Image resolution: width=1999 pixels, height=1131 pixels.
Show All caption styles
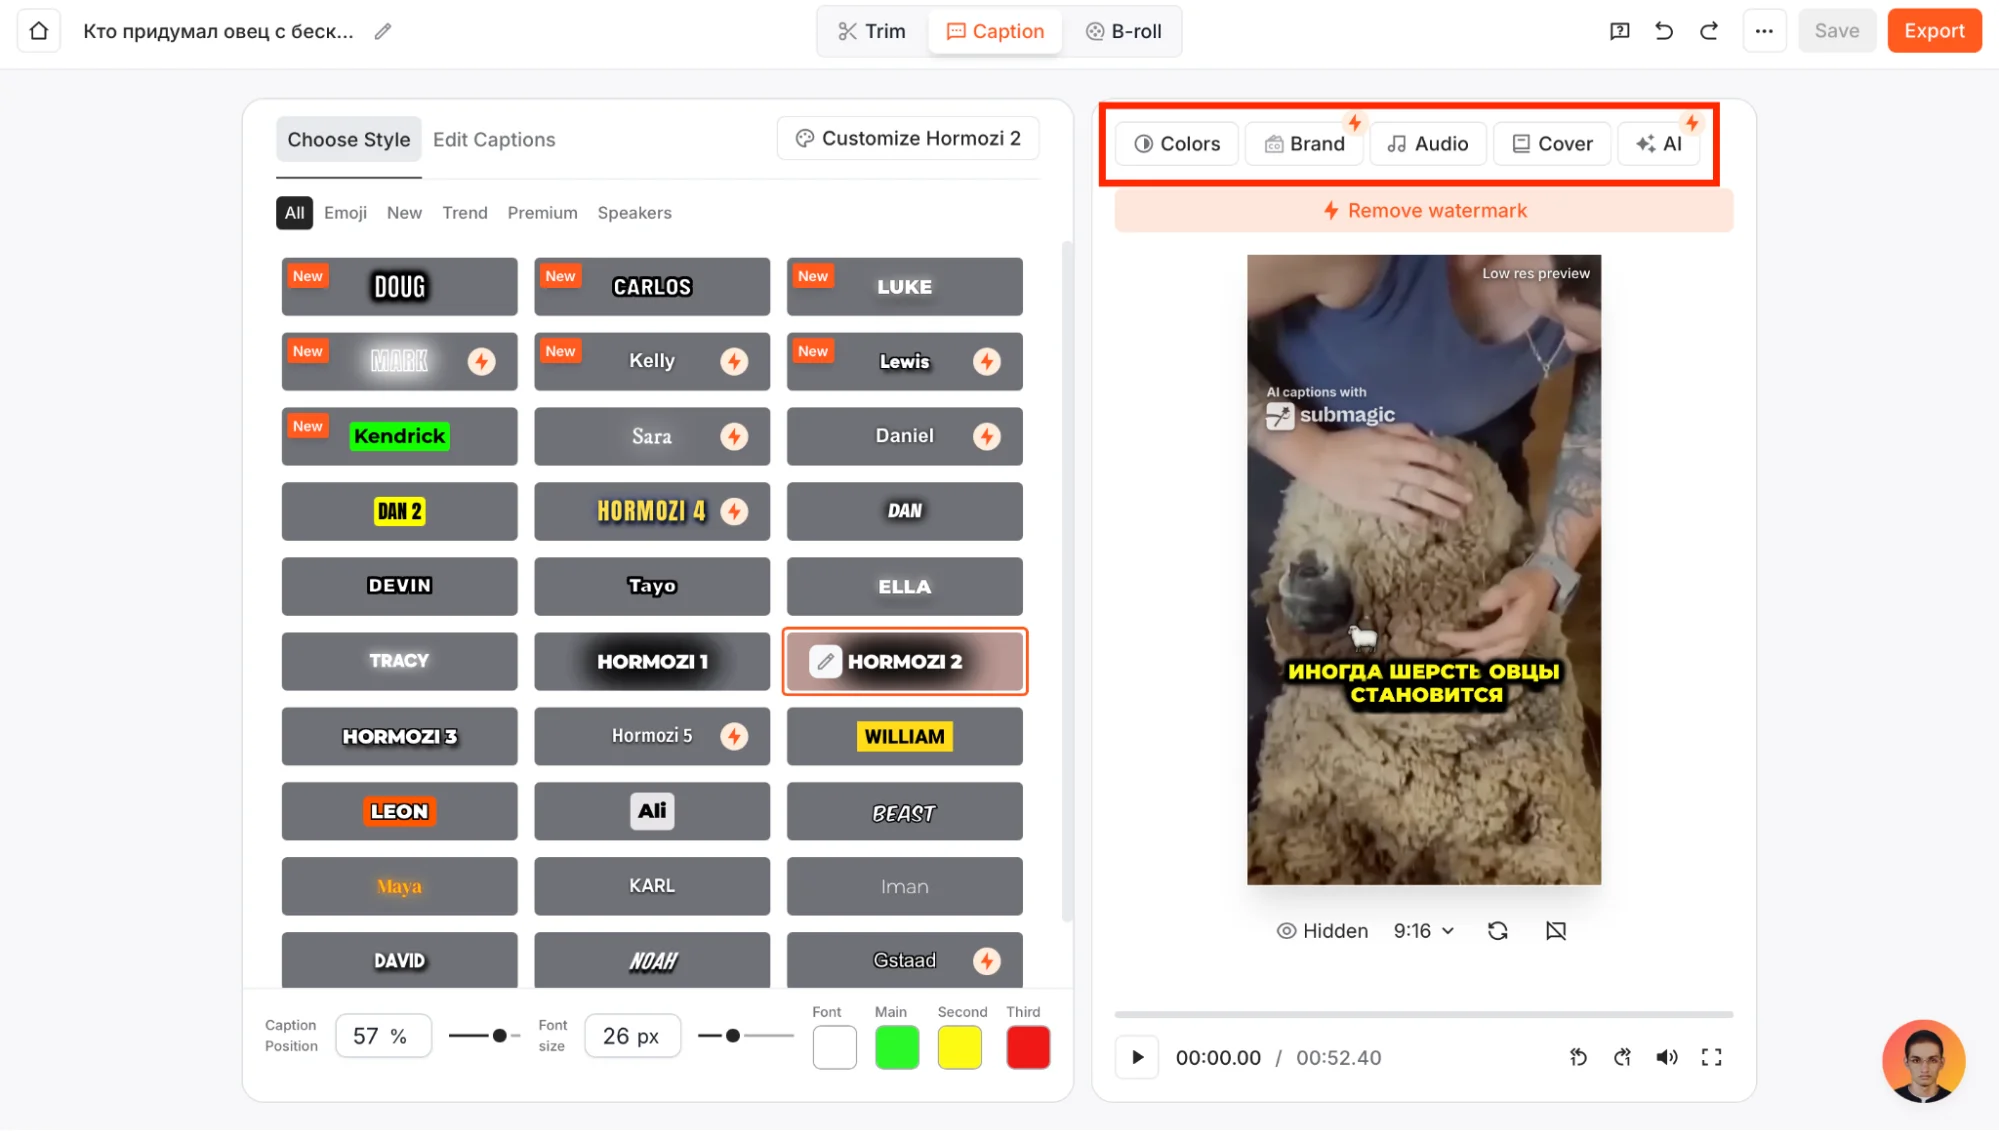click(x=294, y=213)
